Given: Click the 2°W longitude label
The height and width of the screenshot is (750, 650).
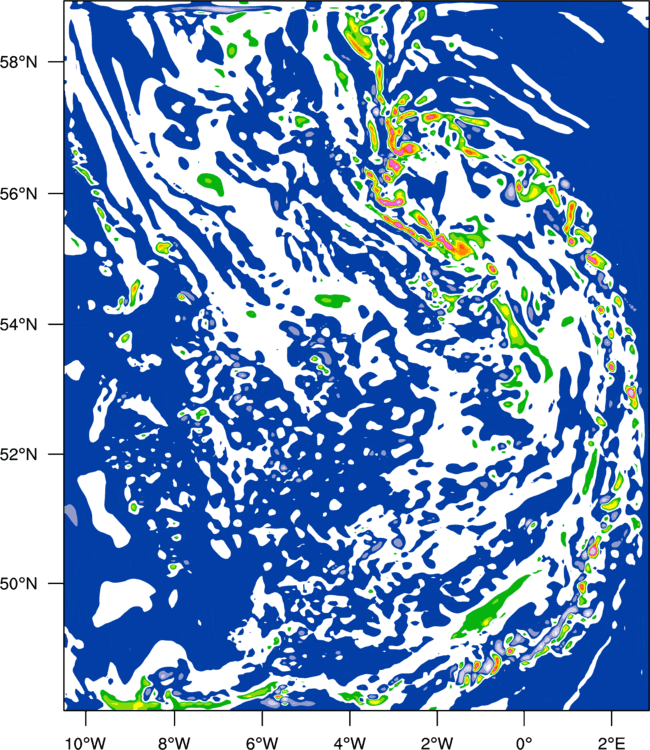Looking at the screenshot, I should click(x=437, y=742).
